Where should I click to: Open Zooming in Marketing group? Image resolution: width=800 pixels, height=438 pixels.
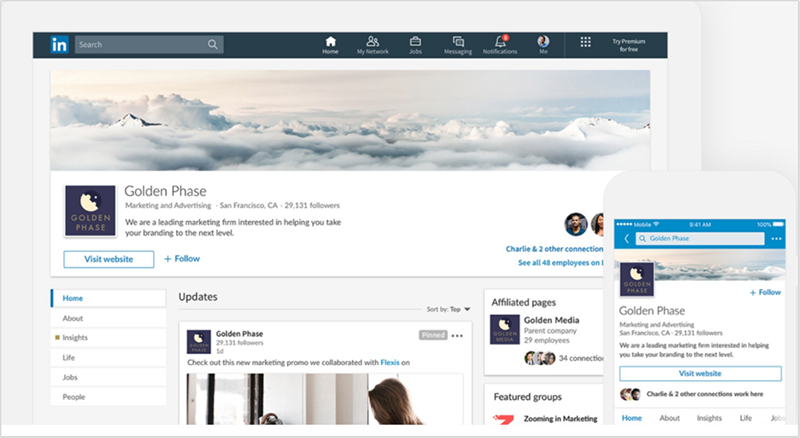click(x=560, y=419)
